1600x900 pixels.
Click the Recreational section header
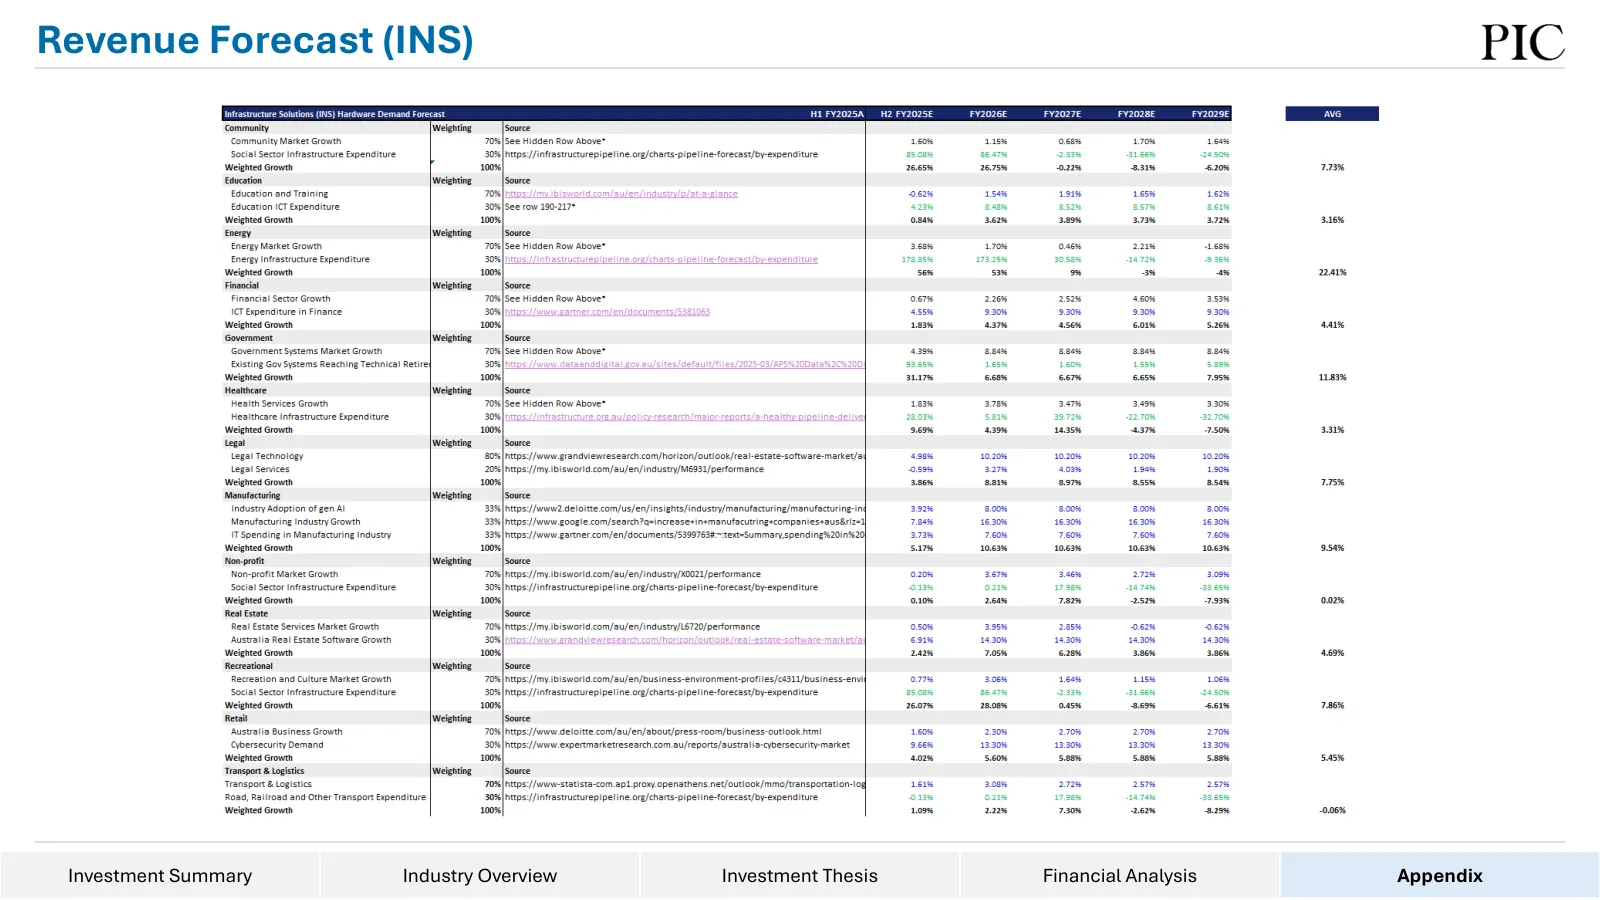click(248, 666)
